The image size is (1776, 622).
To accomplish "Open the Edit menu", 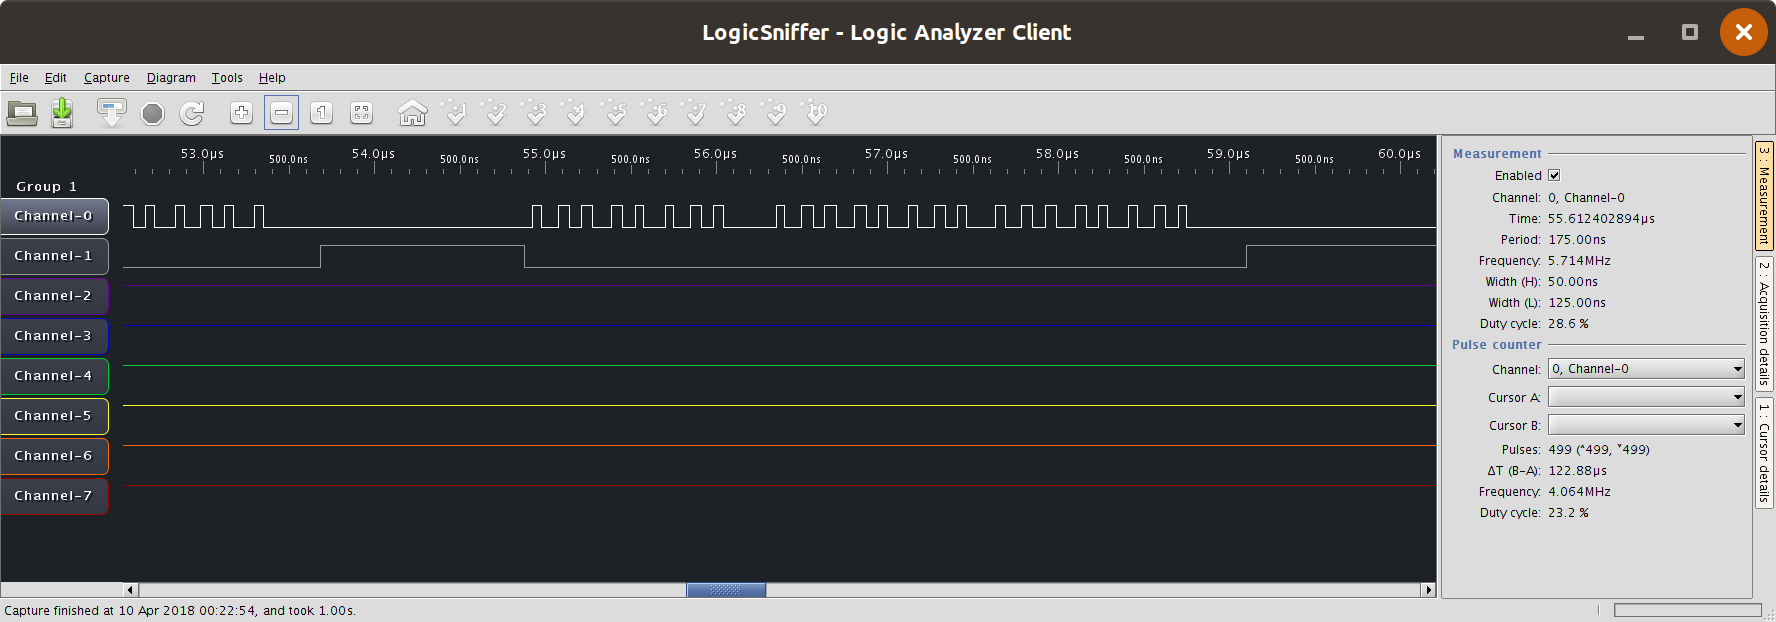I will [x=56, y=78].
